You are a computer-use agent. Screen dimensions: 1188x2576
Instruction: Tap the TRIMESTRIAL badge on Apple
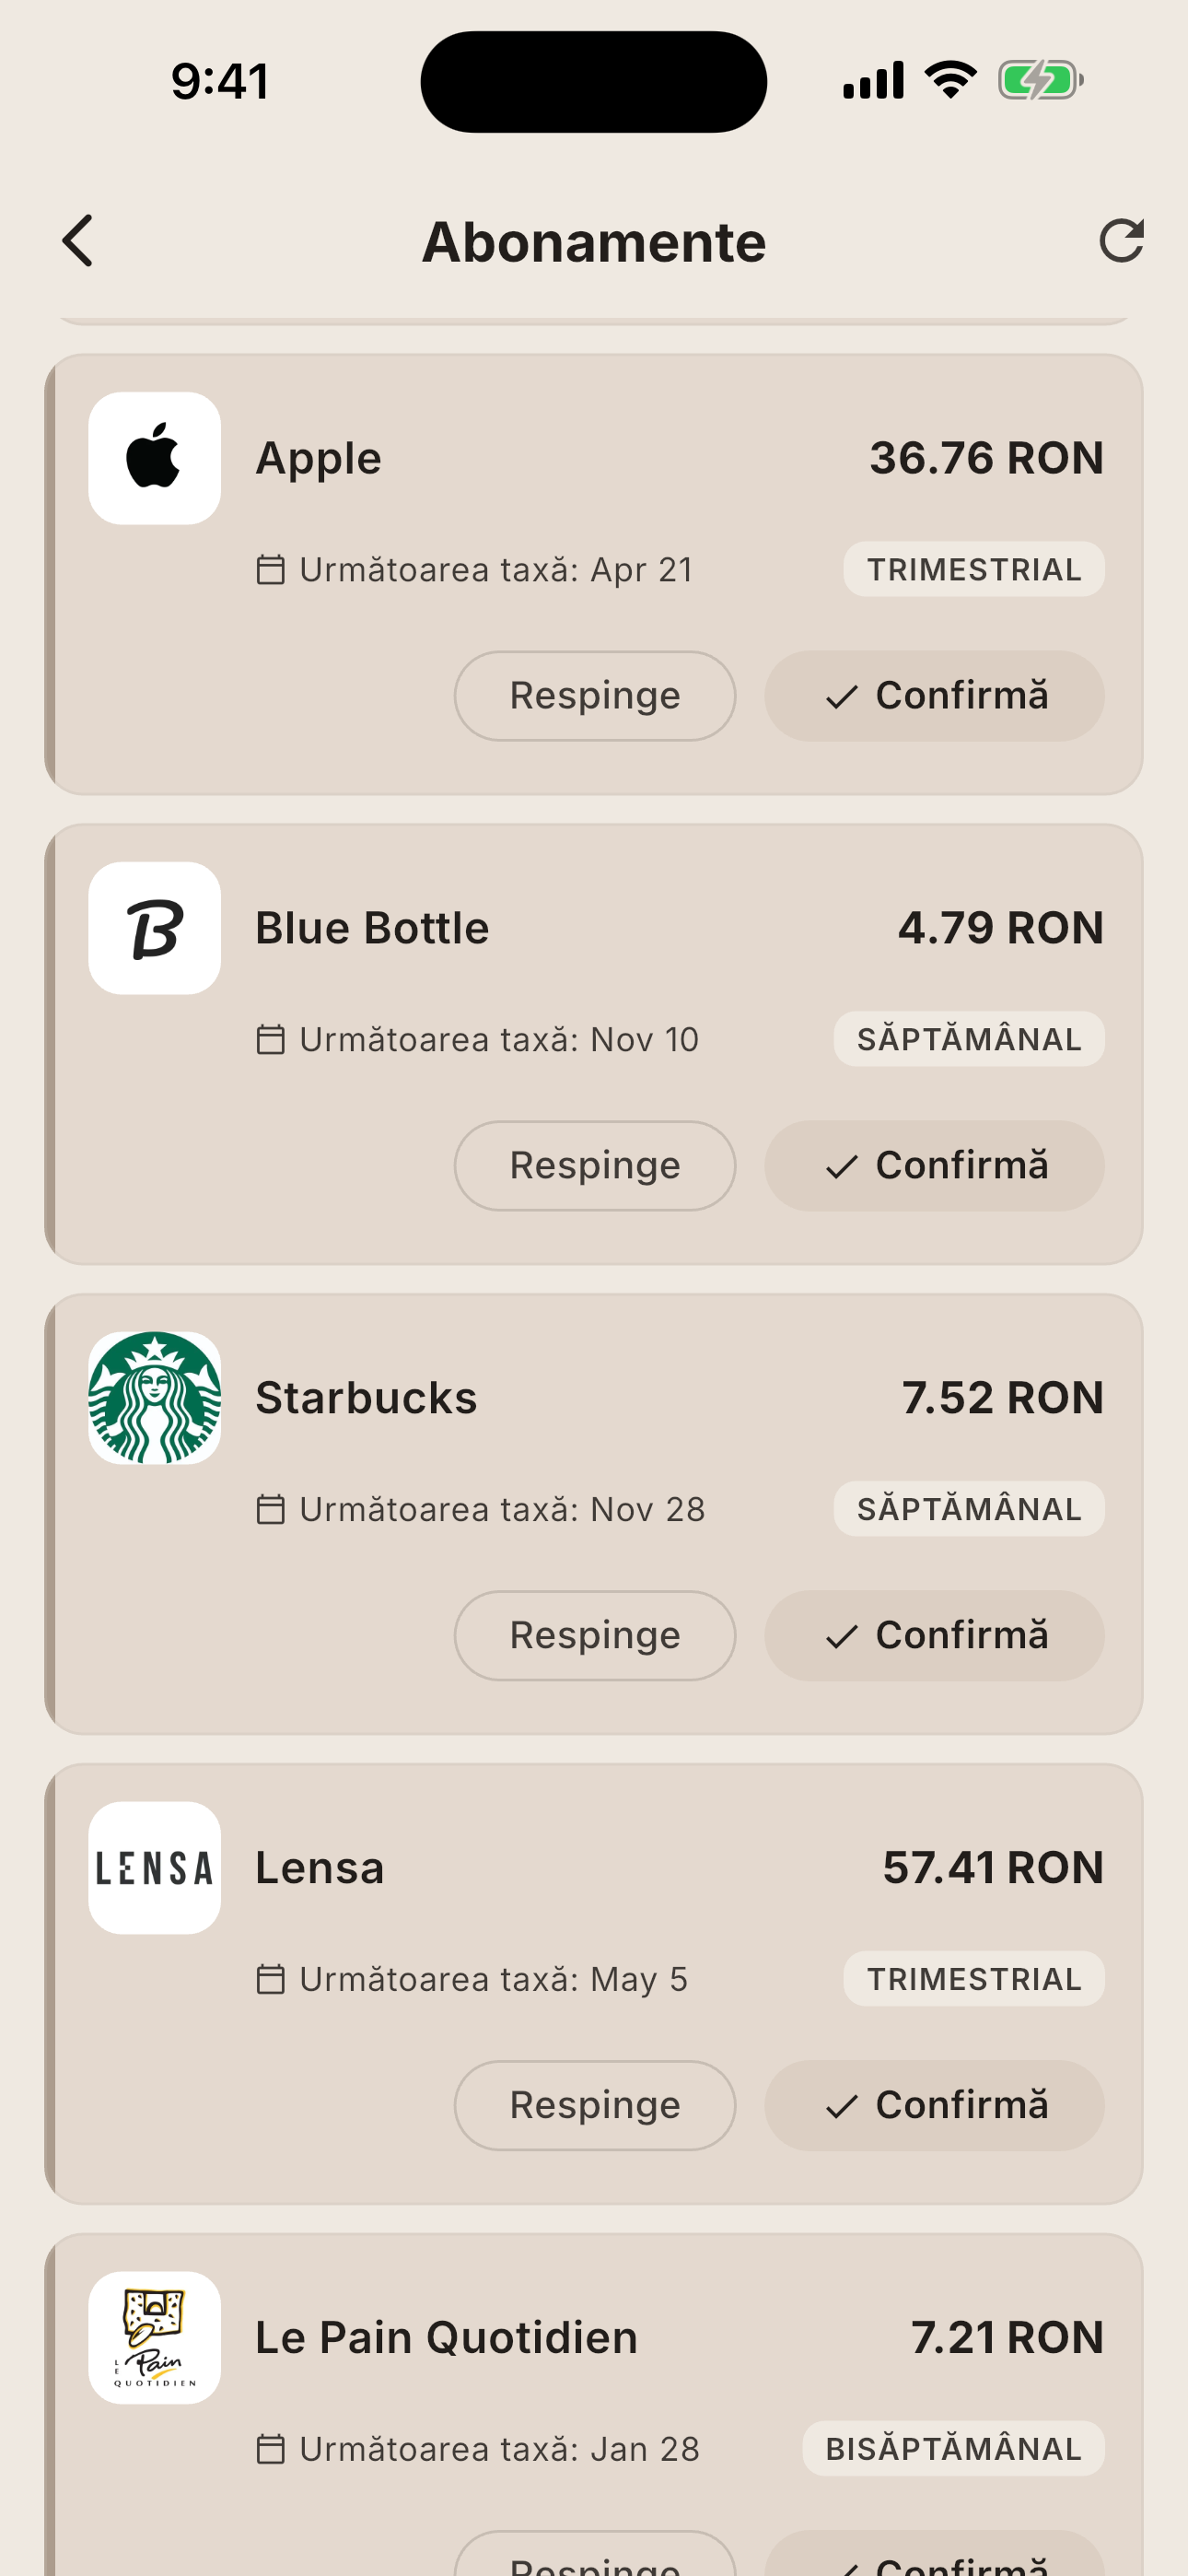[973, 570]
